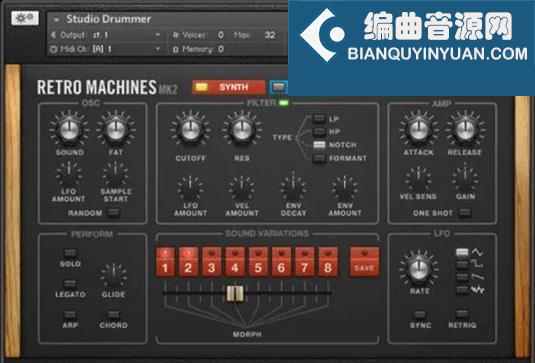Select sound variation 3
The width and height of the screenshot is (535, 363).
coord(212,261)
